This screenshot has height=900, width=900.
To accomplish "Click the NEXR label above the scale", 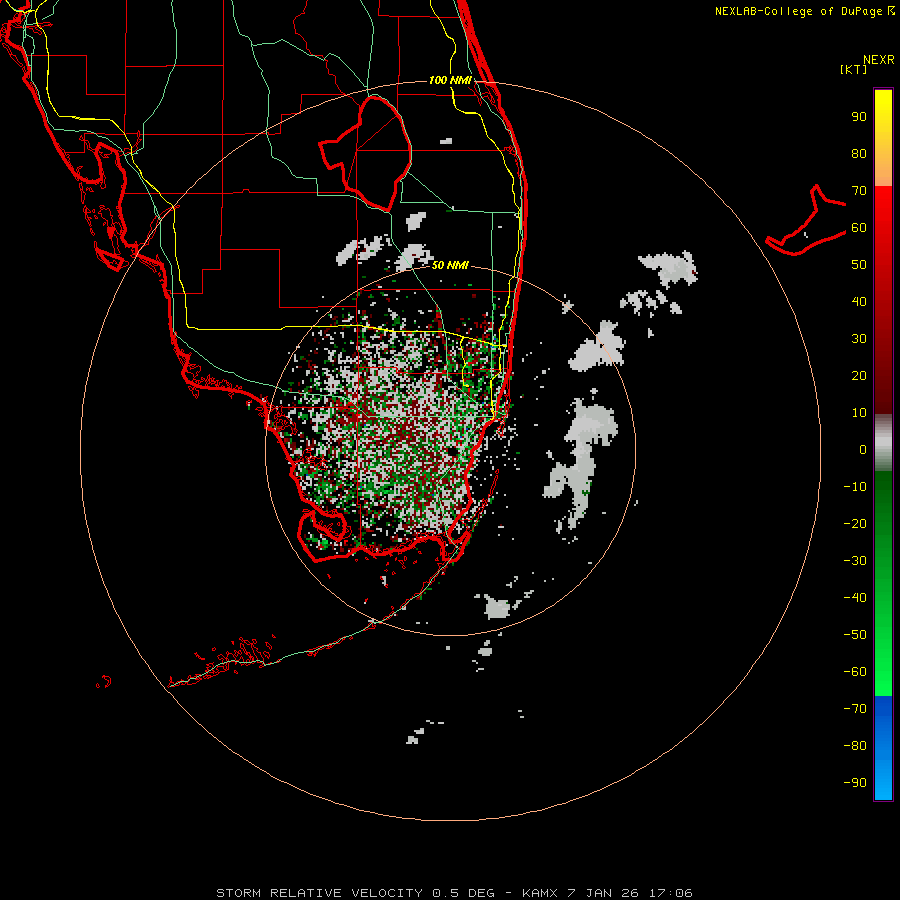I will pos(879,60).
